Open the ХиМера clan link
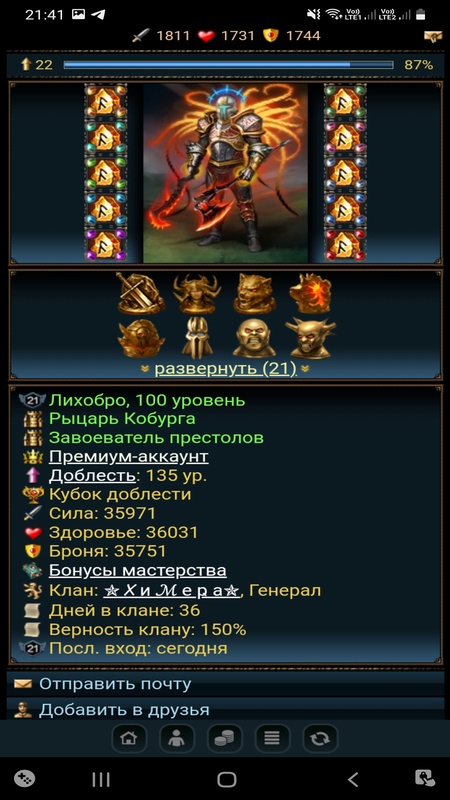 pos(172,591)
